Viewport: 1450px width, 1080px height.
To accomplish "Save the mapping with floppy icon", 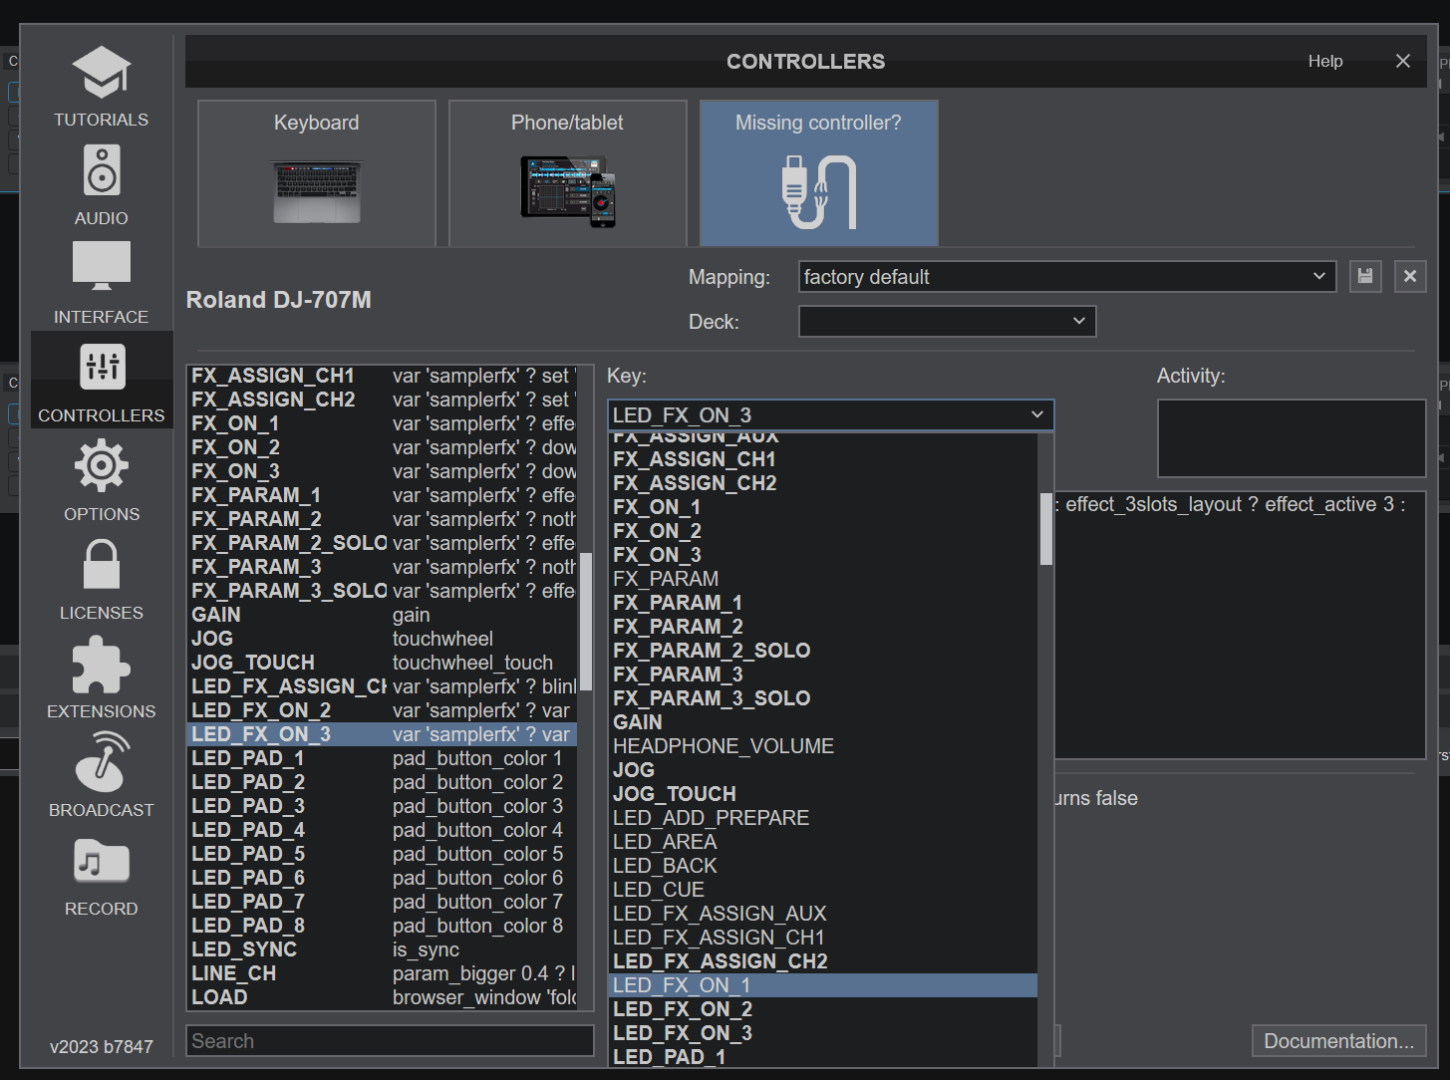I will click(1365, 277).
